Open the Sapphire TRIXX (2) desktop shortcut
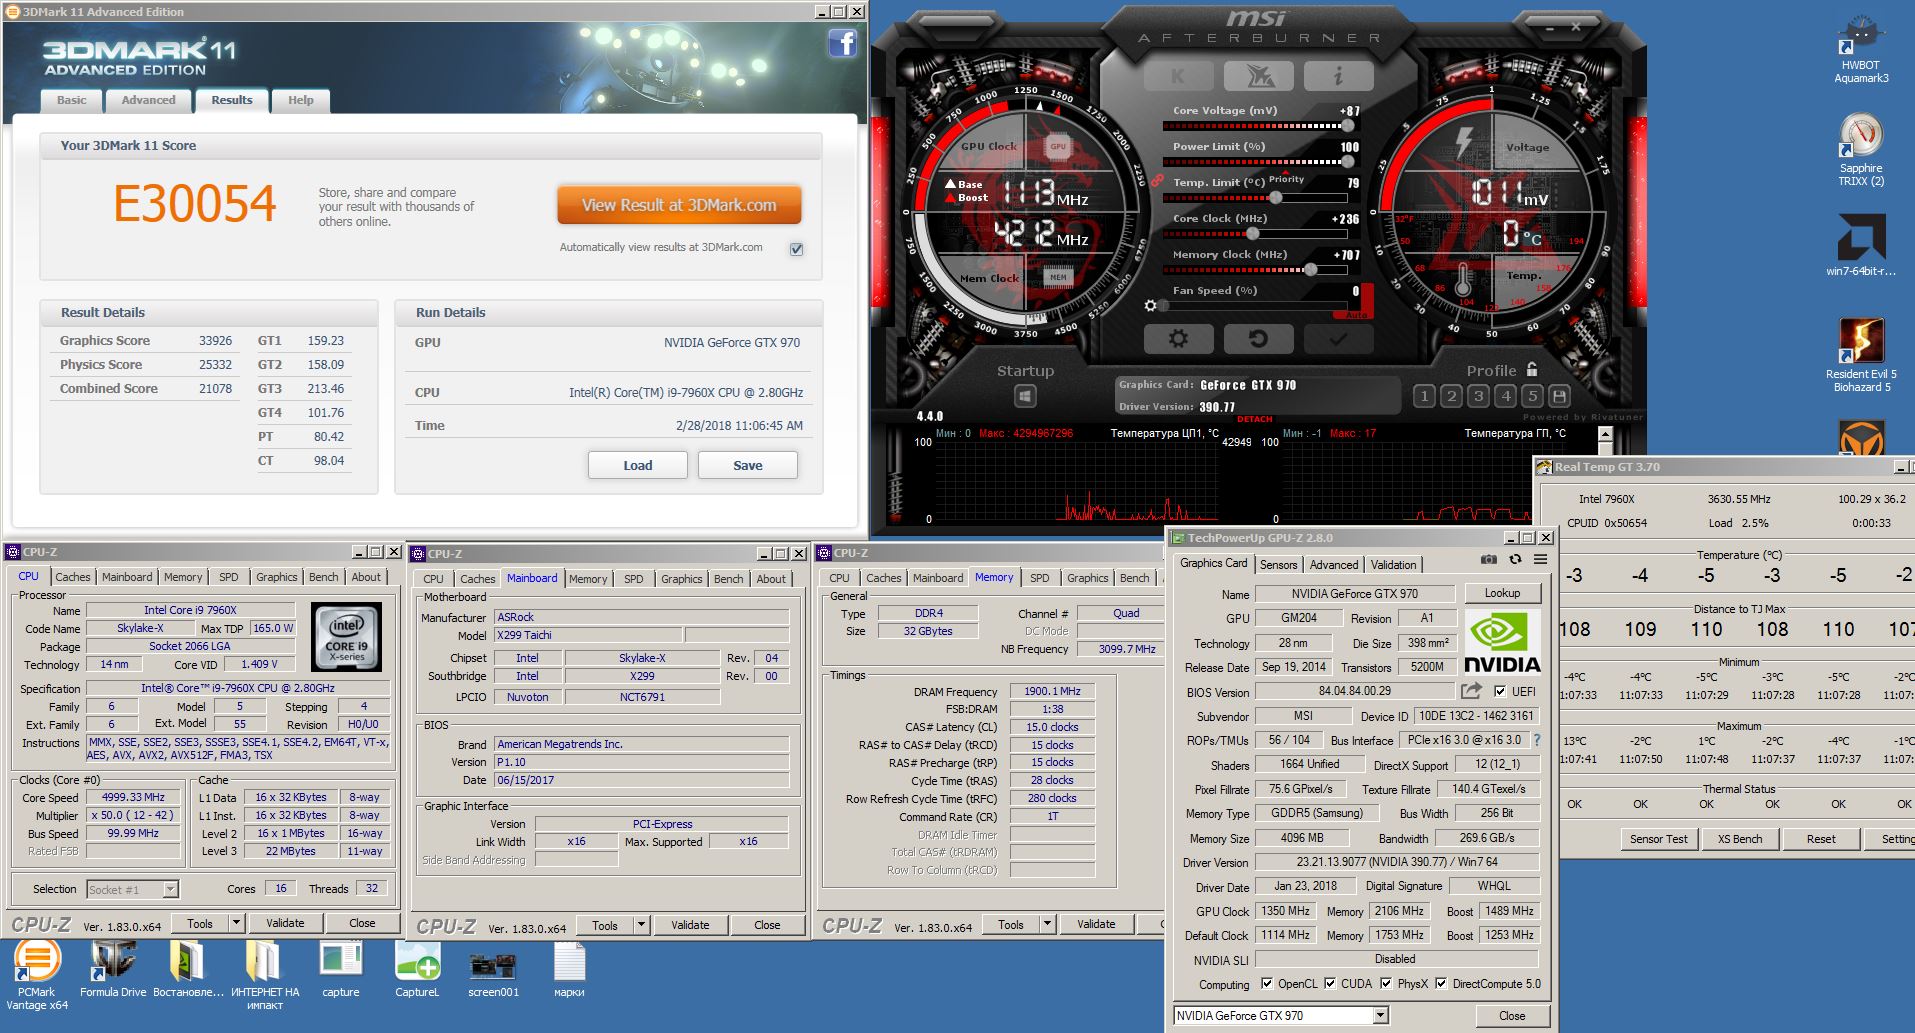The height and width of the screenshot is (1033, 1915). 1861,150
